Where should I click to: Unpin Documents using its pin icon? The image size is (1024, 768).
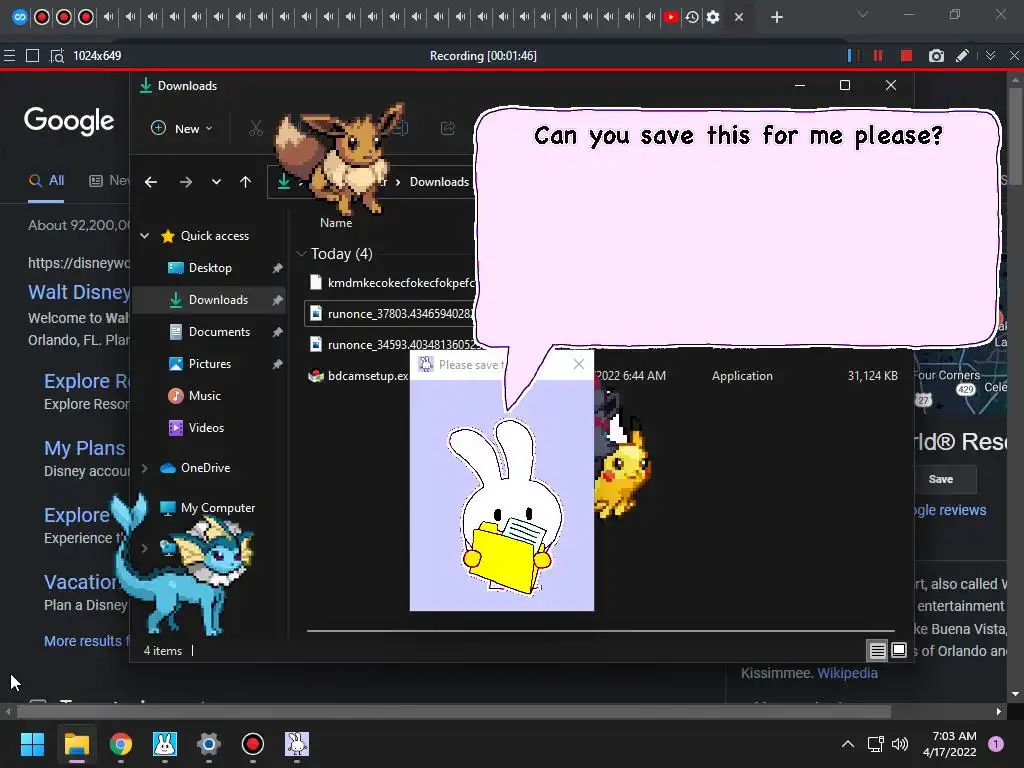click(277, 332)
